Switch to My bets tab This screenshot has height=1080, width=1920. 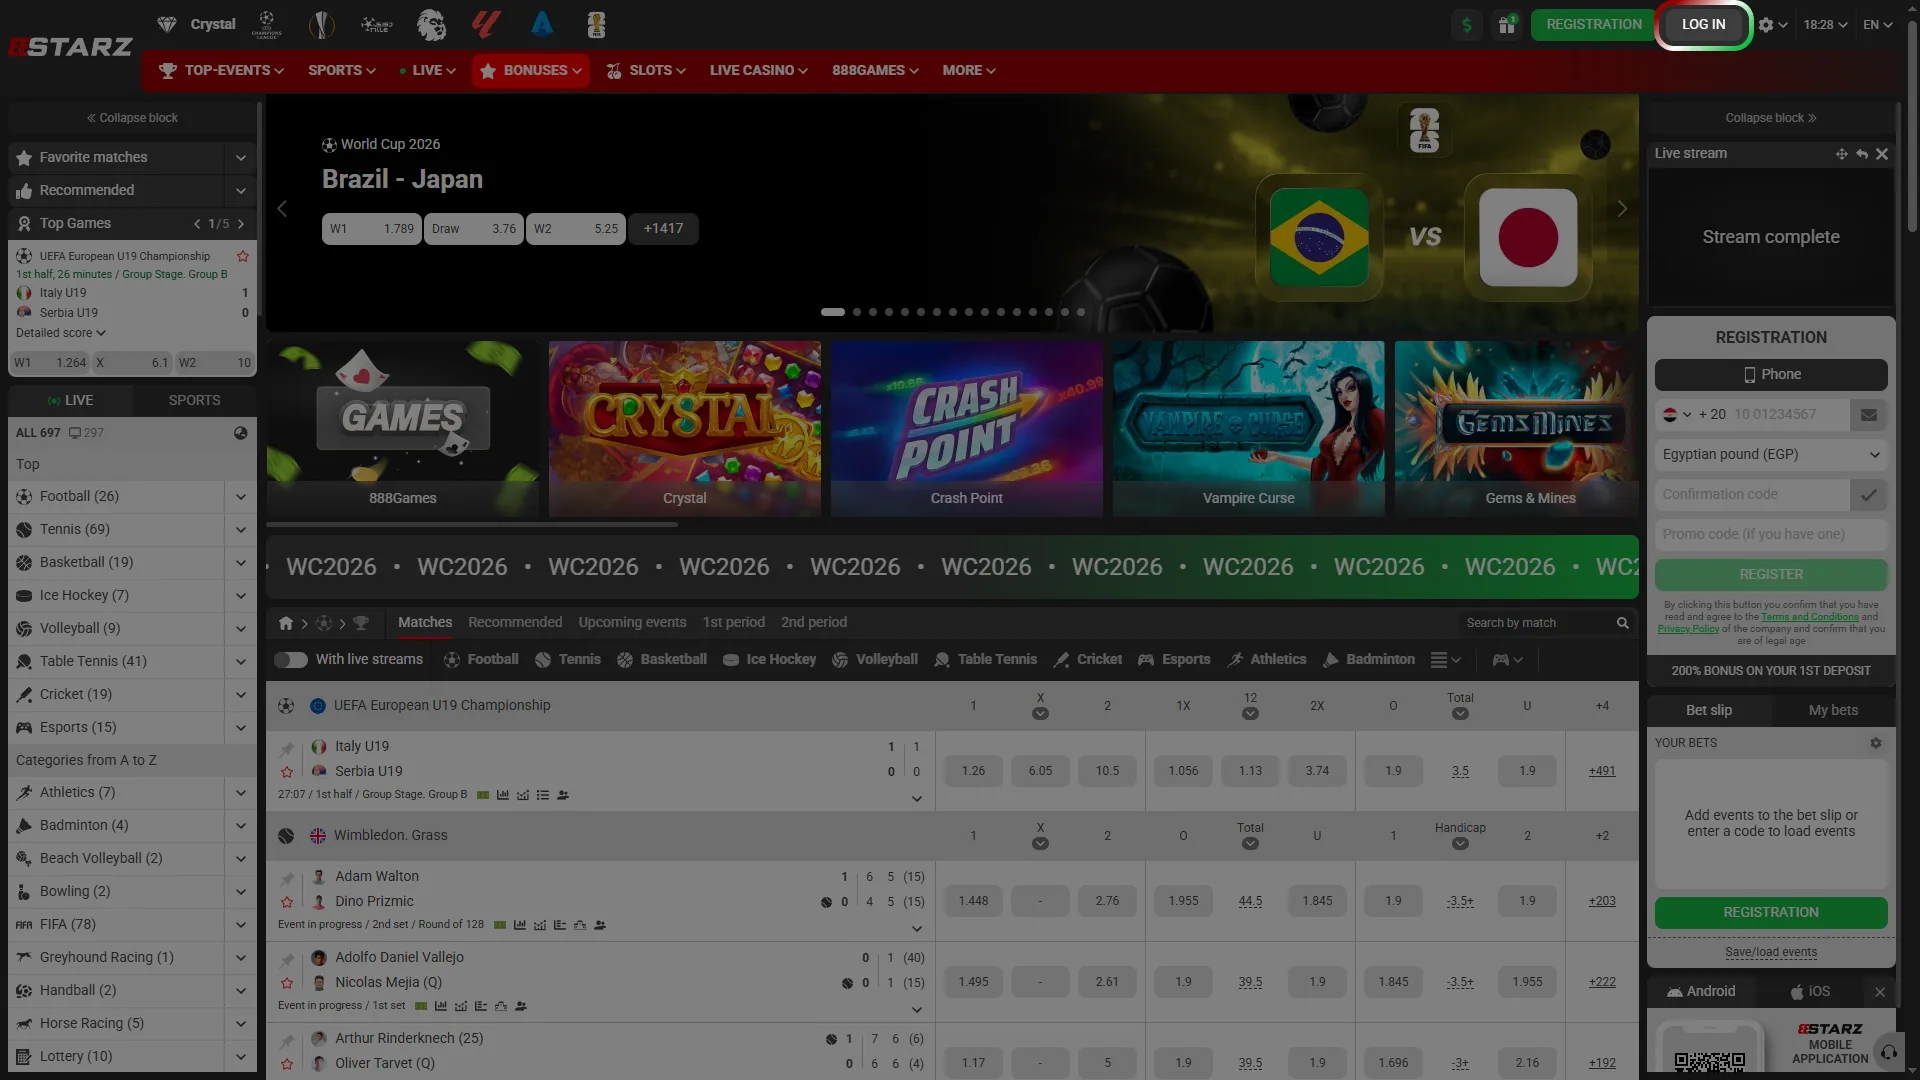click(1833, 710)
